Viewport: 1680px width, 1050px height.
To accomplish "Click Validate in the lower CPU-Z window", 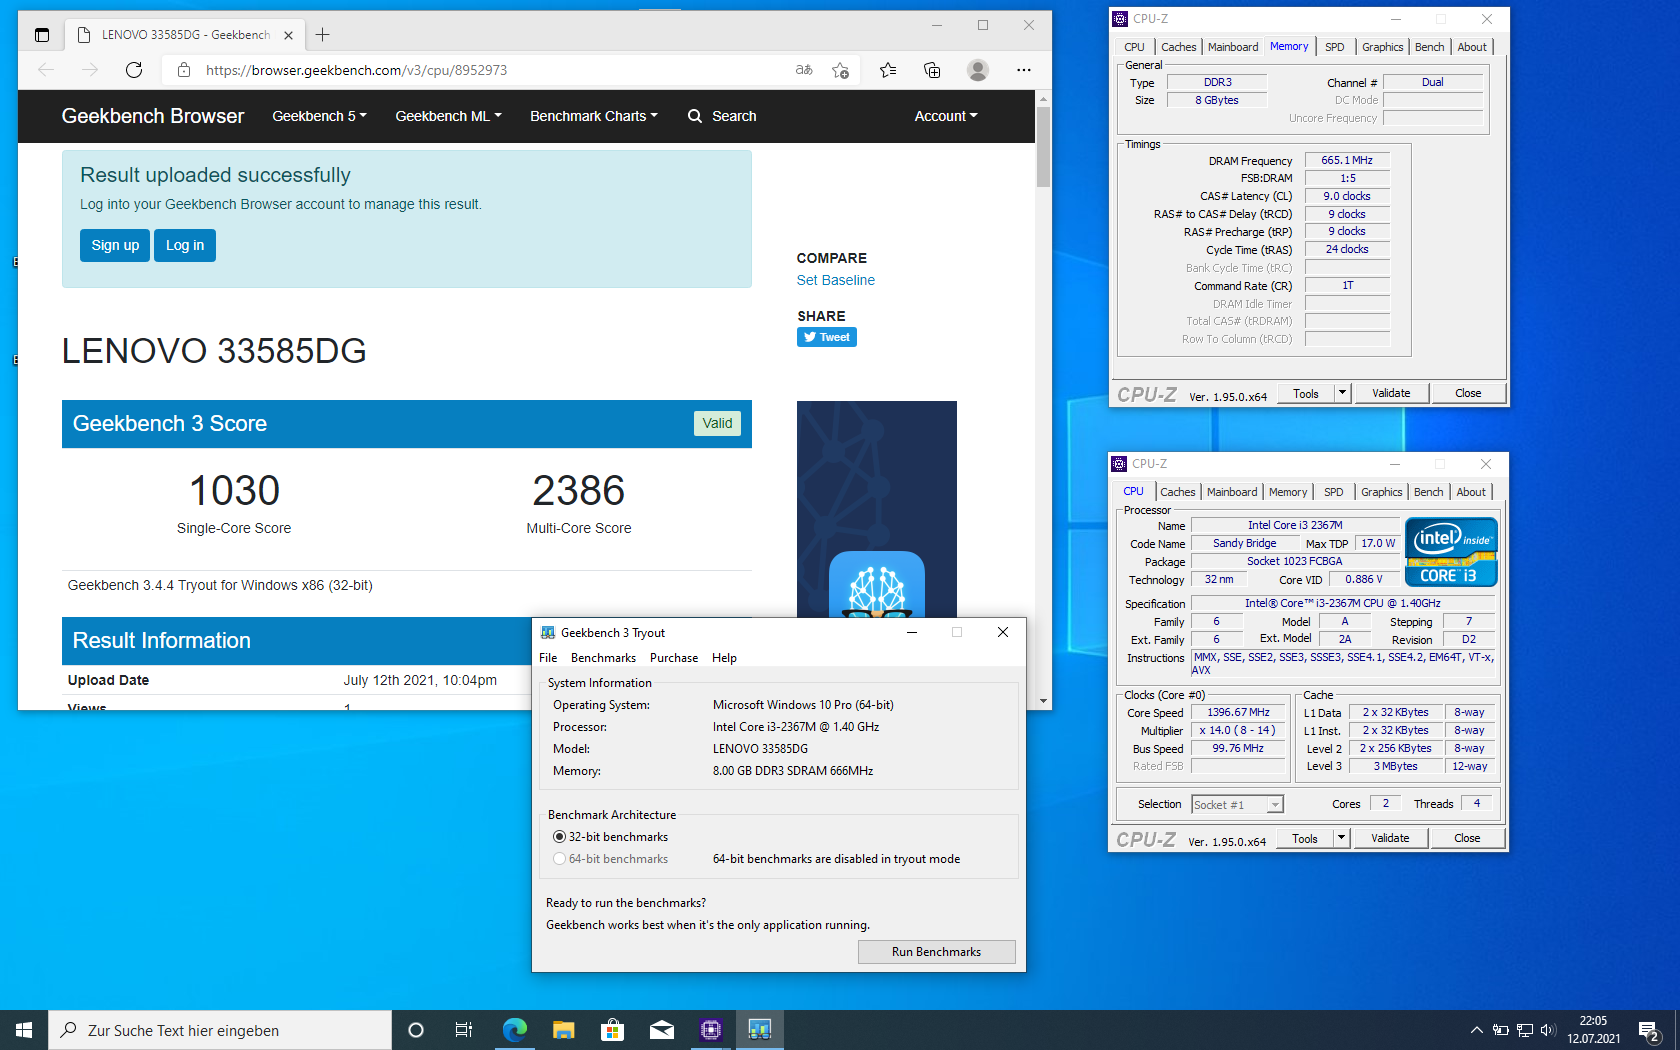I will pos(1390,838).
